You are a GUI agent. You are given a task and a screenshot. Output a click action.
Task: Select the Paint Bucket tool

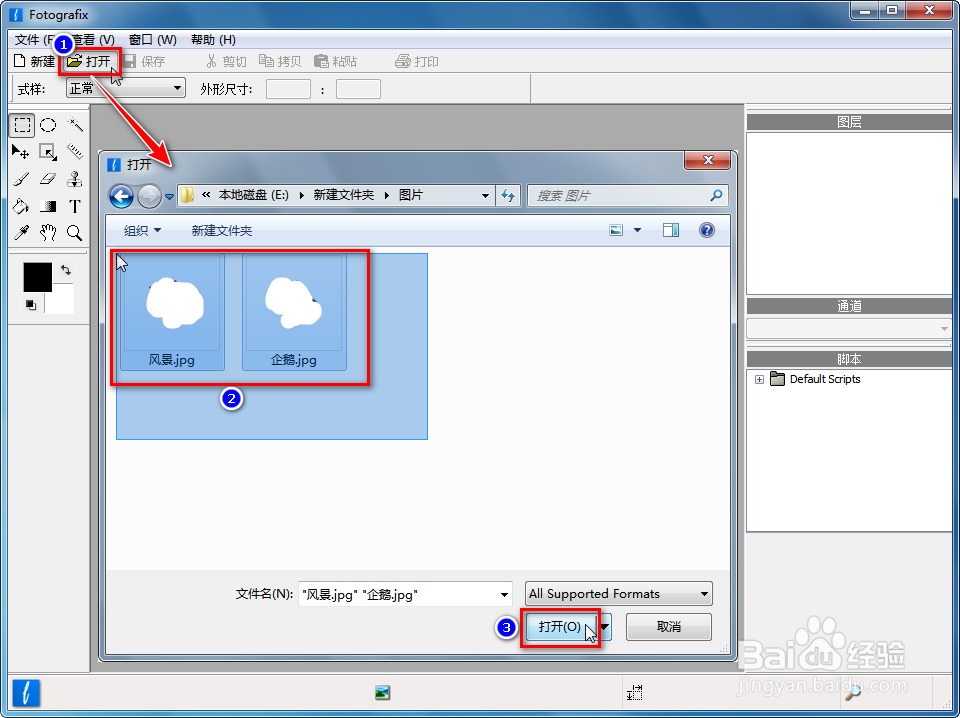(22, 205)
